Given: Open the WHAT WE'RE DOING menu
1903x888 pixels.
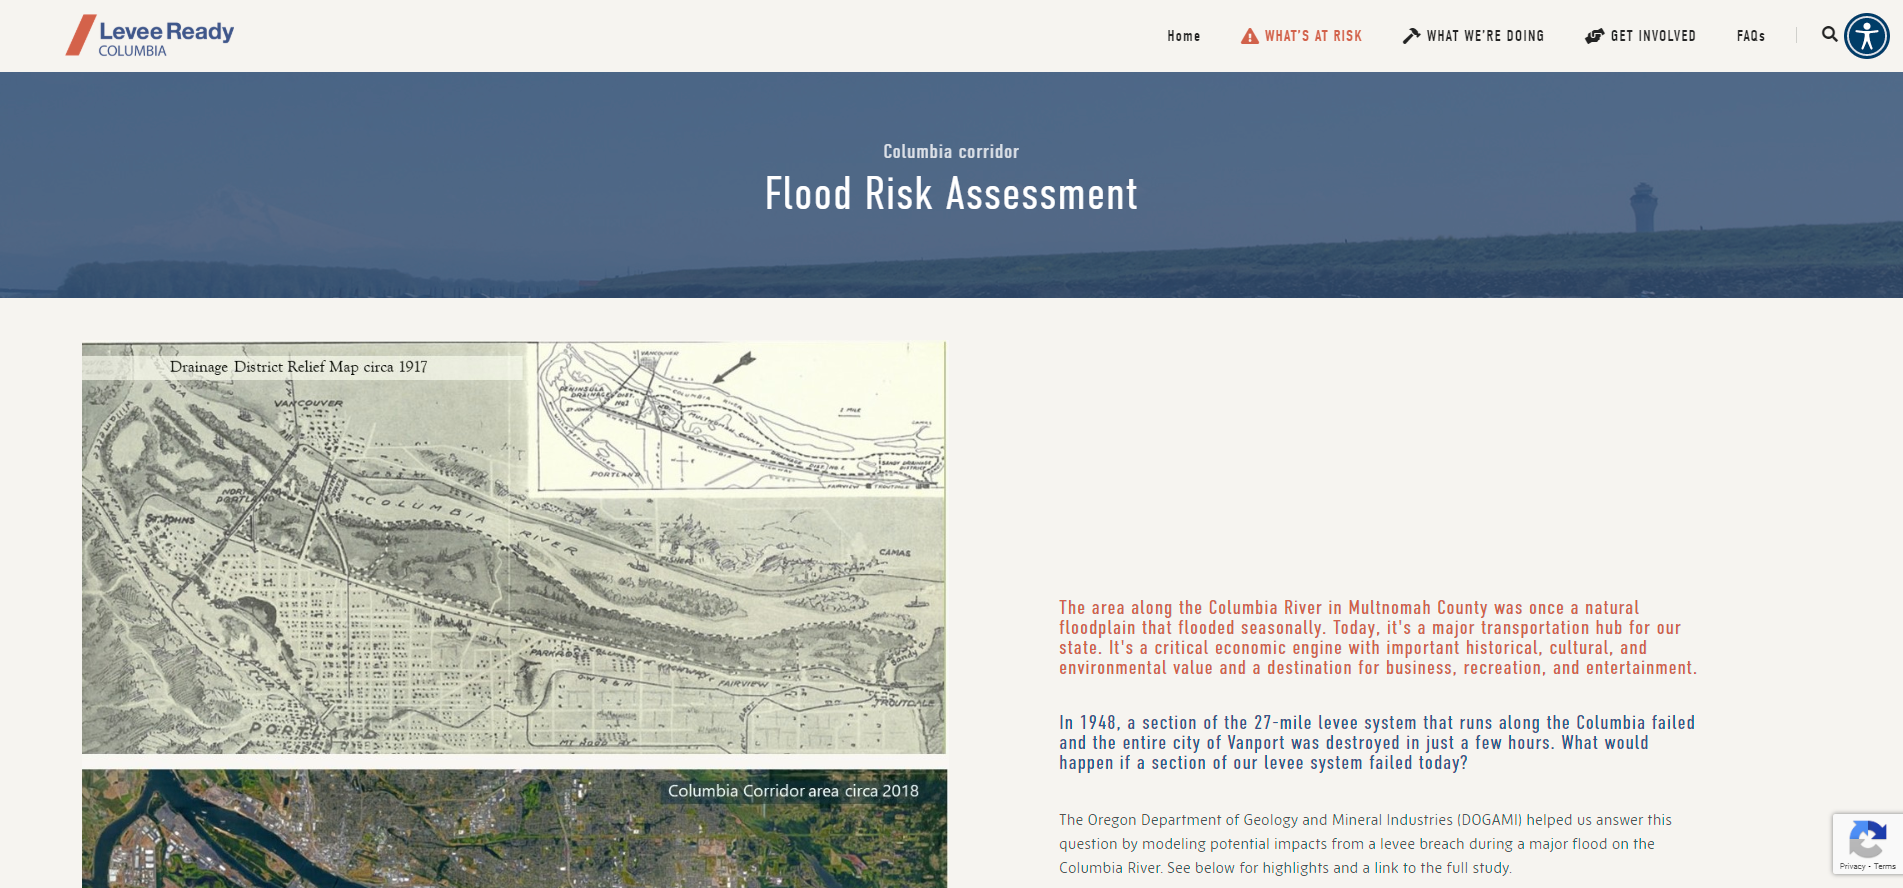Looking at the screenshot, I should pos(1485,36).
